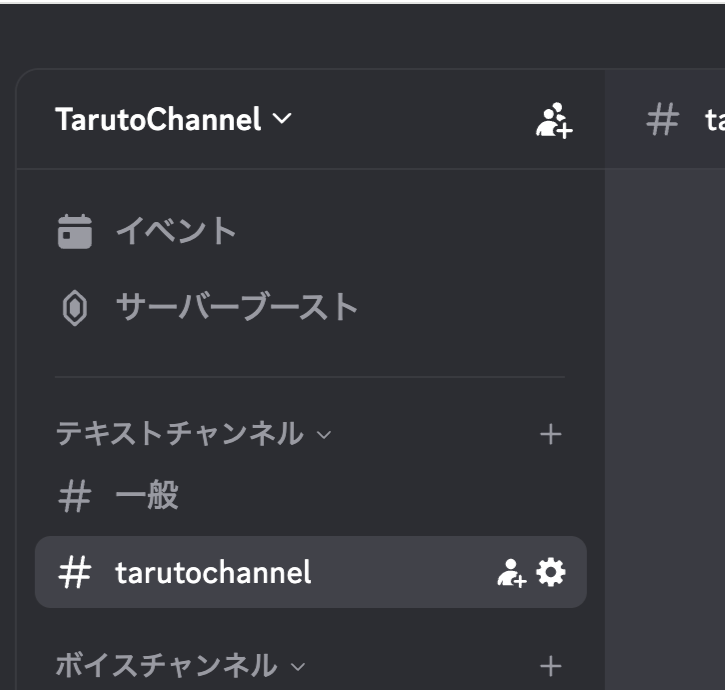Open tarutochannel settings gear icon
This screenshot has height=690, width=725.
551,572
